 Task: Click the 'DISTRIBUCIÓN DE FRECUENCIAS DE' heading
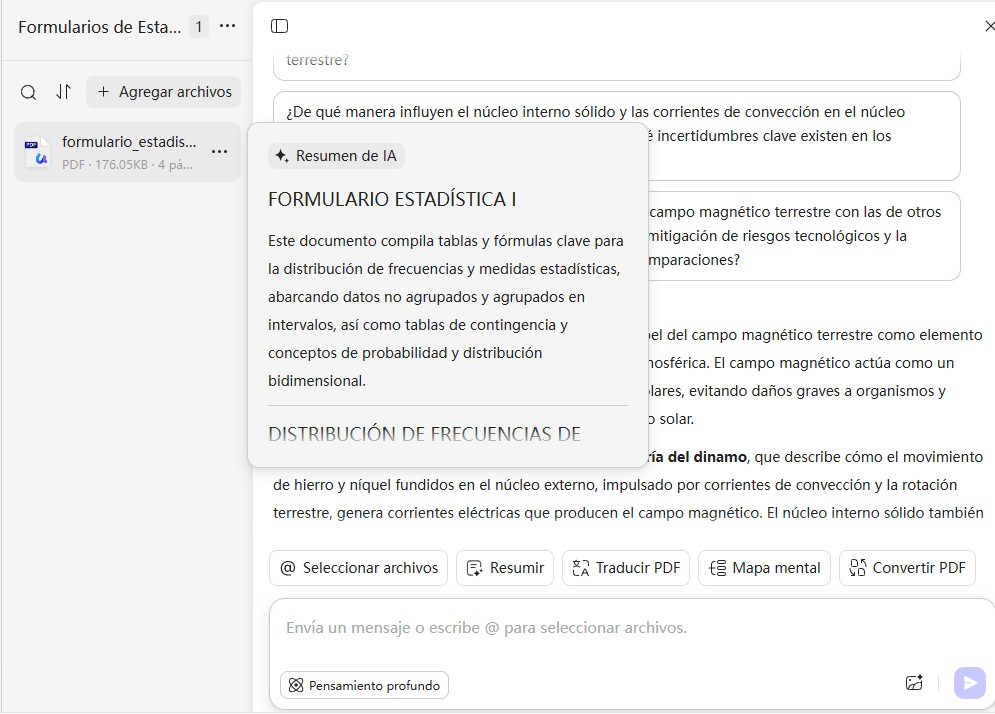(424, 434)
